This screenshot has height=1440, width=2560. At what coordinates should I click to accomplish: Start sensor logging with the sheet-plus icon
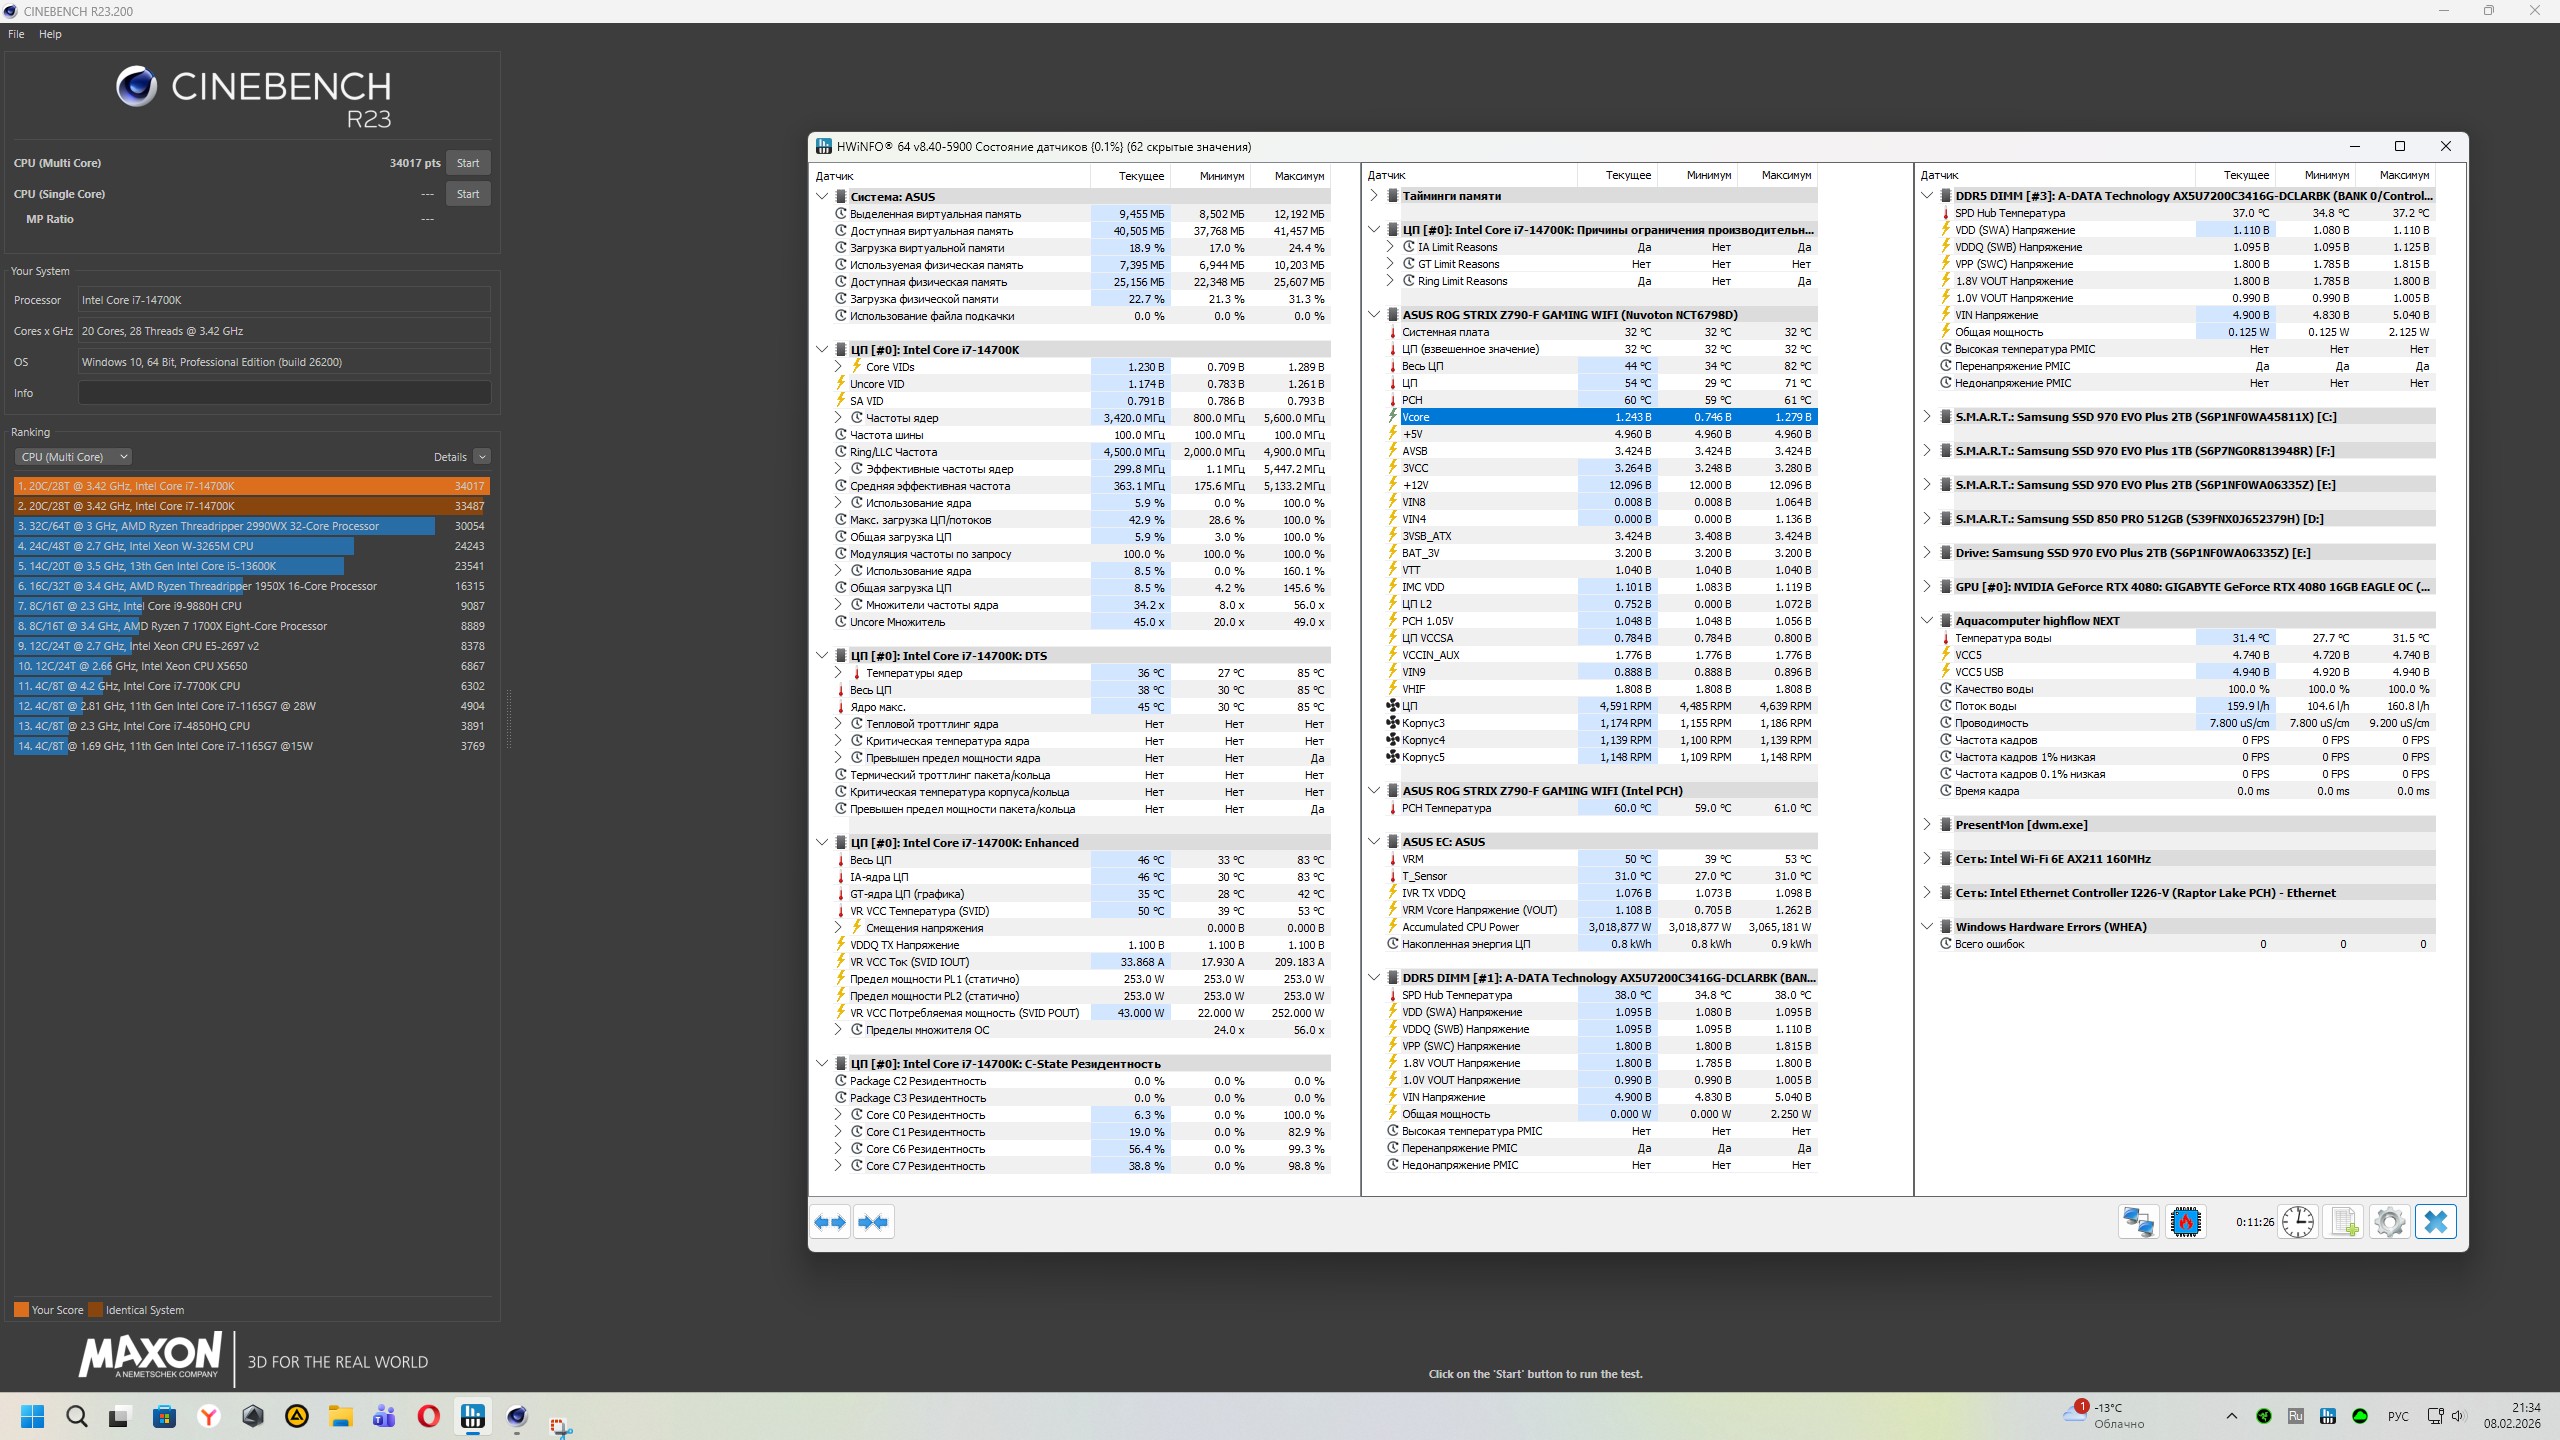(2344, 1222)
